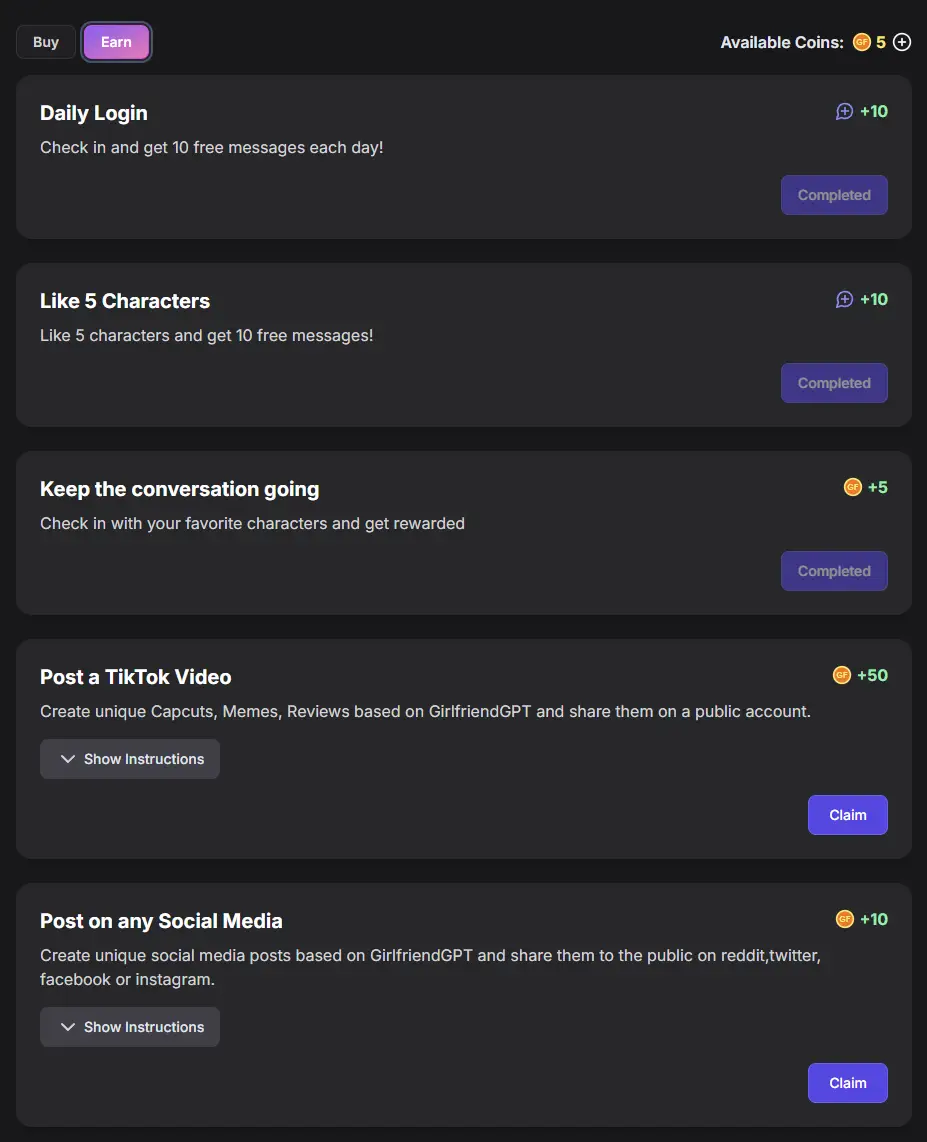927x1142 pixels.
Task: Click the gold coin icon in Available Coins
Action: (x=861, y=42)
